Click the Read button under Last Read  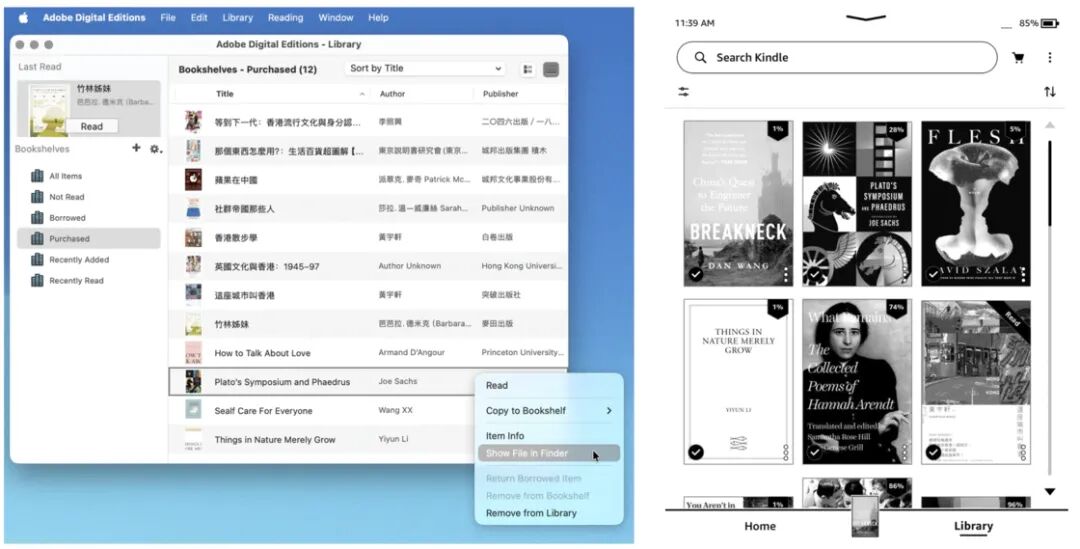[92, 127]
